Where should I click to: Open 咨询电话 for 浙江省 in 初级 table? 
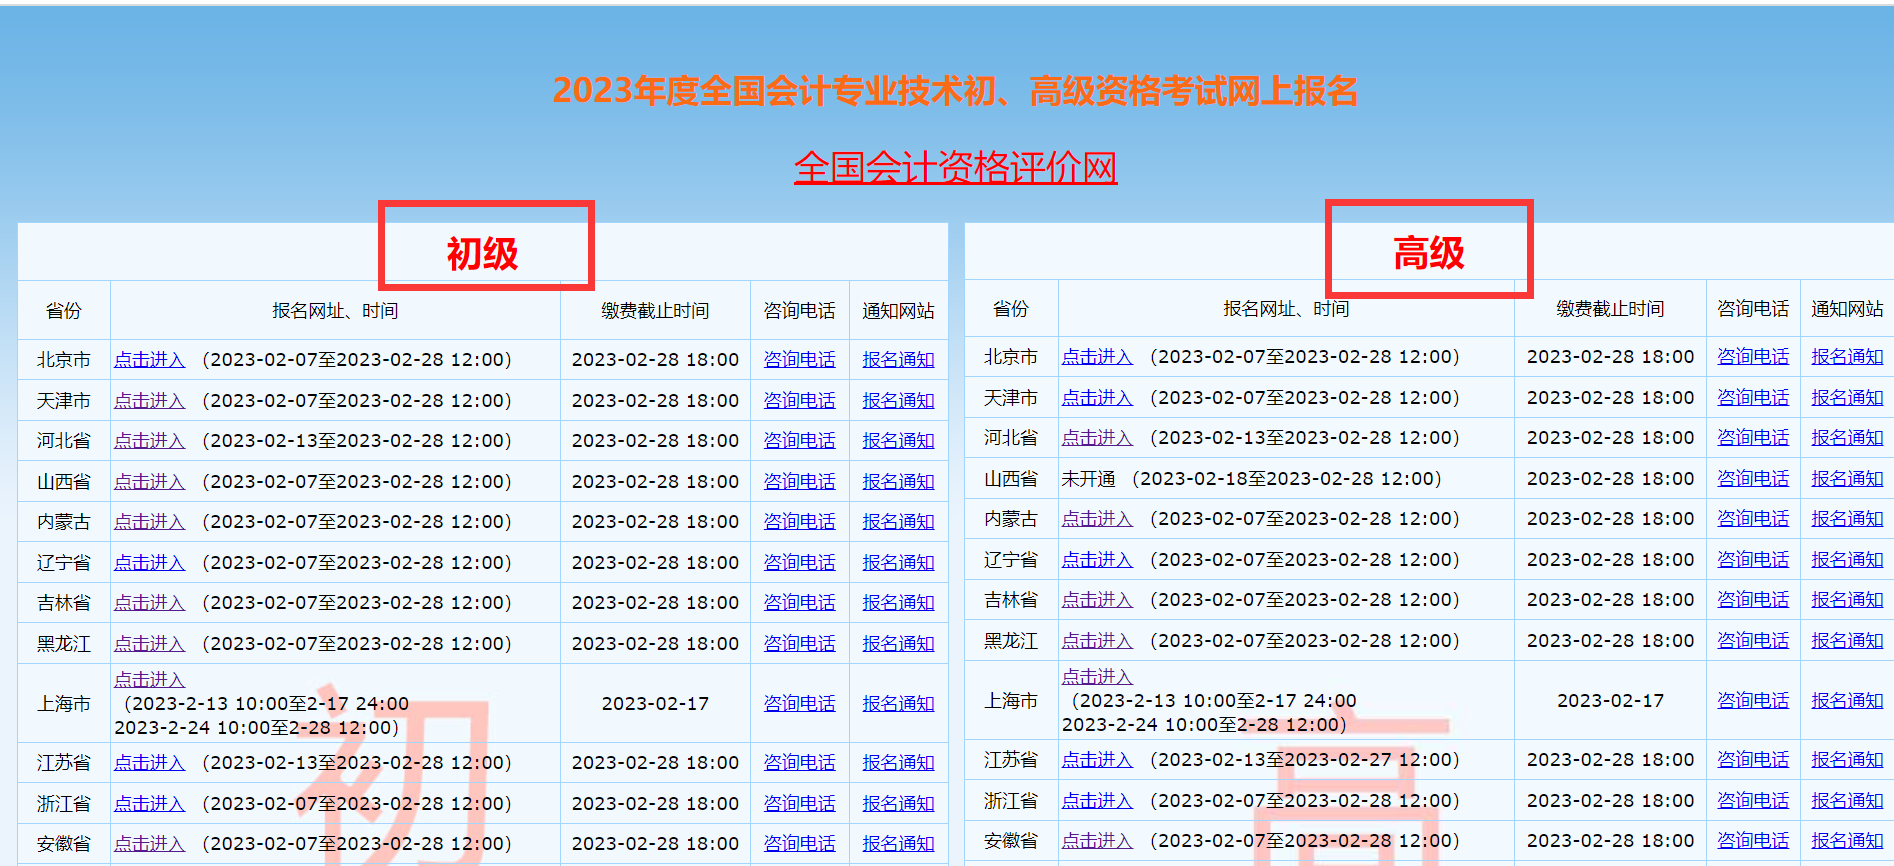click(x=799, y=804)
